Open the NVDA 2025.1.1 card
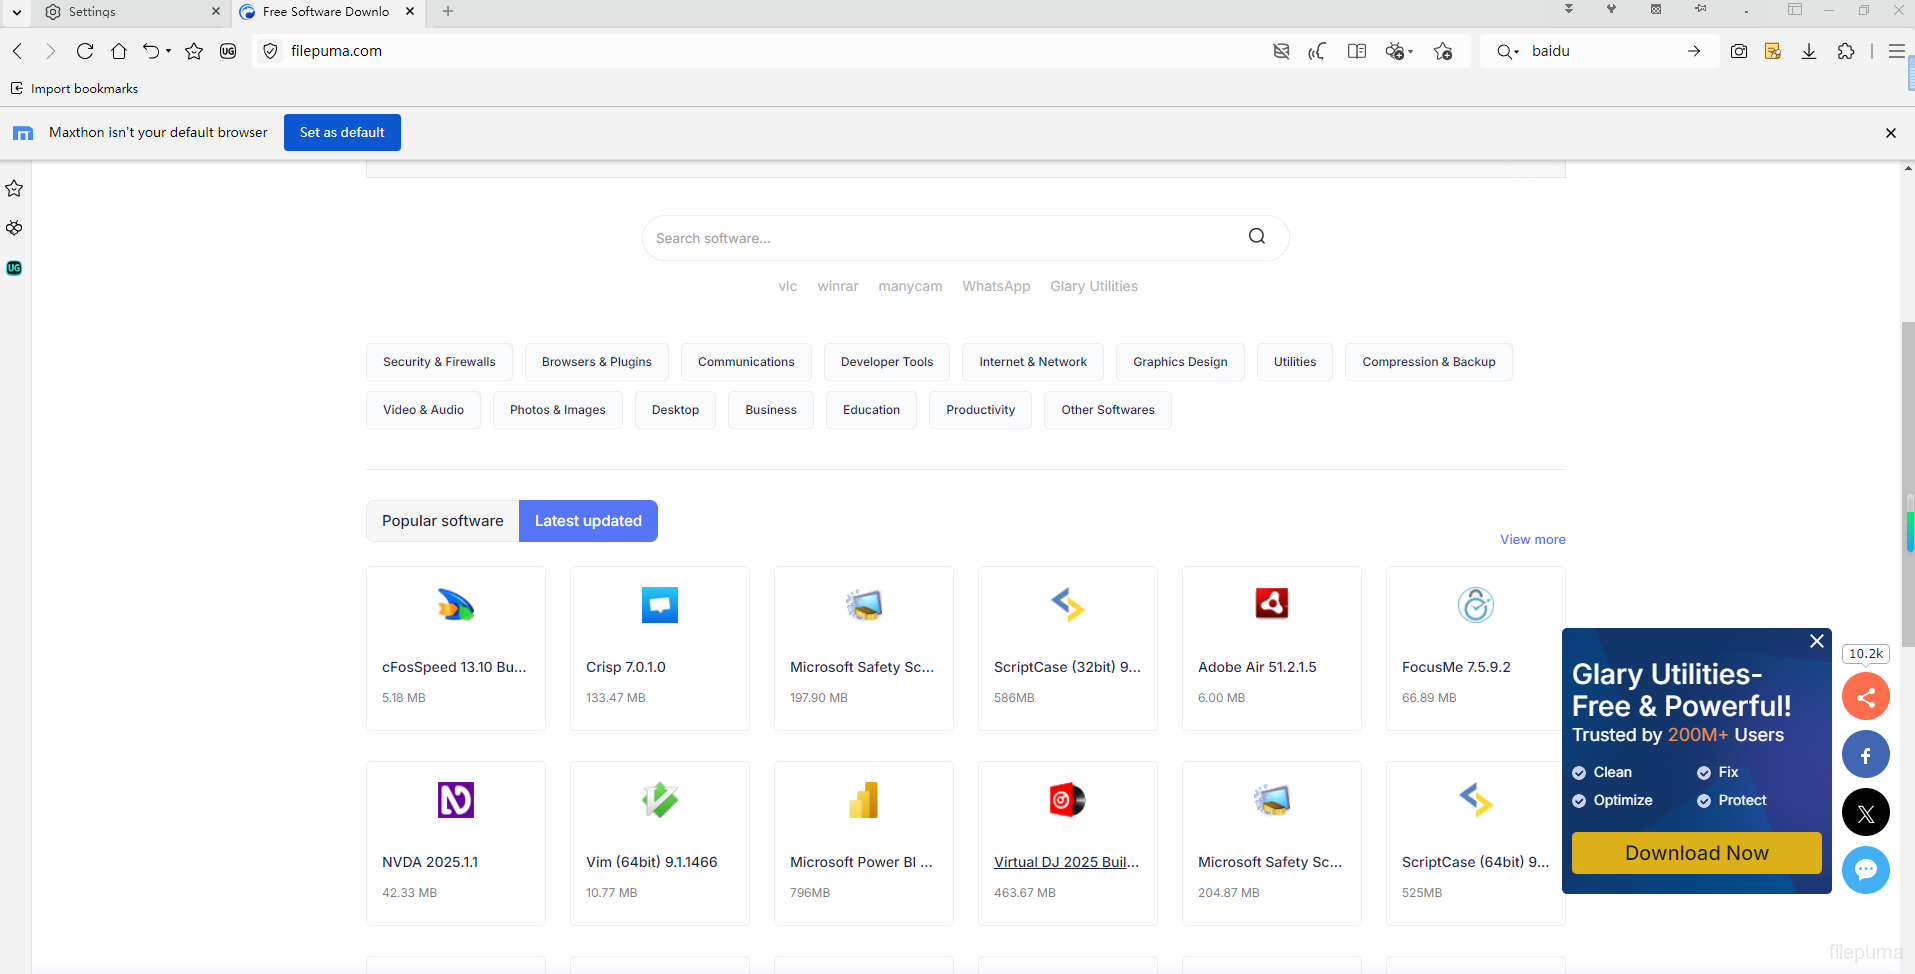Image resolution: width=1915 pixels, height=974 pixels. coord(456,843)
